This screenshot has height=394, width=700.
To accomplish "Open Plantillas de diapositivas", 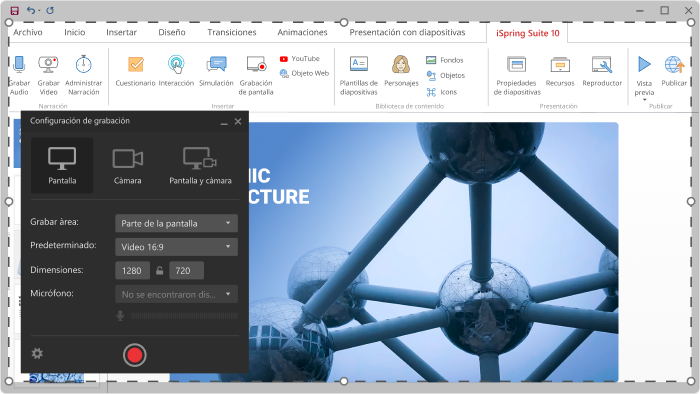I will 359,65.
